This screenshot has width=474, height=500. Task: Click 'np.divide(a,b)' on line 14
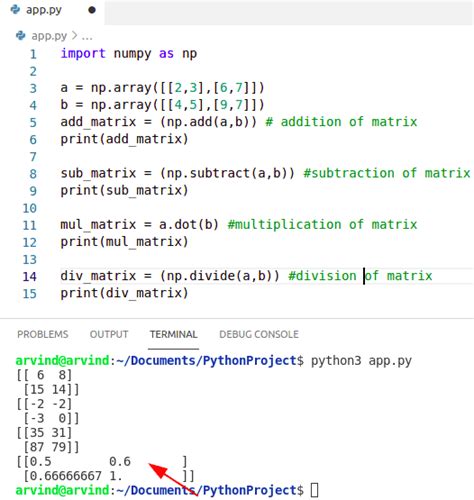[220, 276]
